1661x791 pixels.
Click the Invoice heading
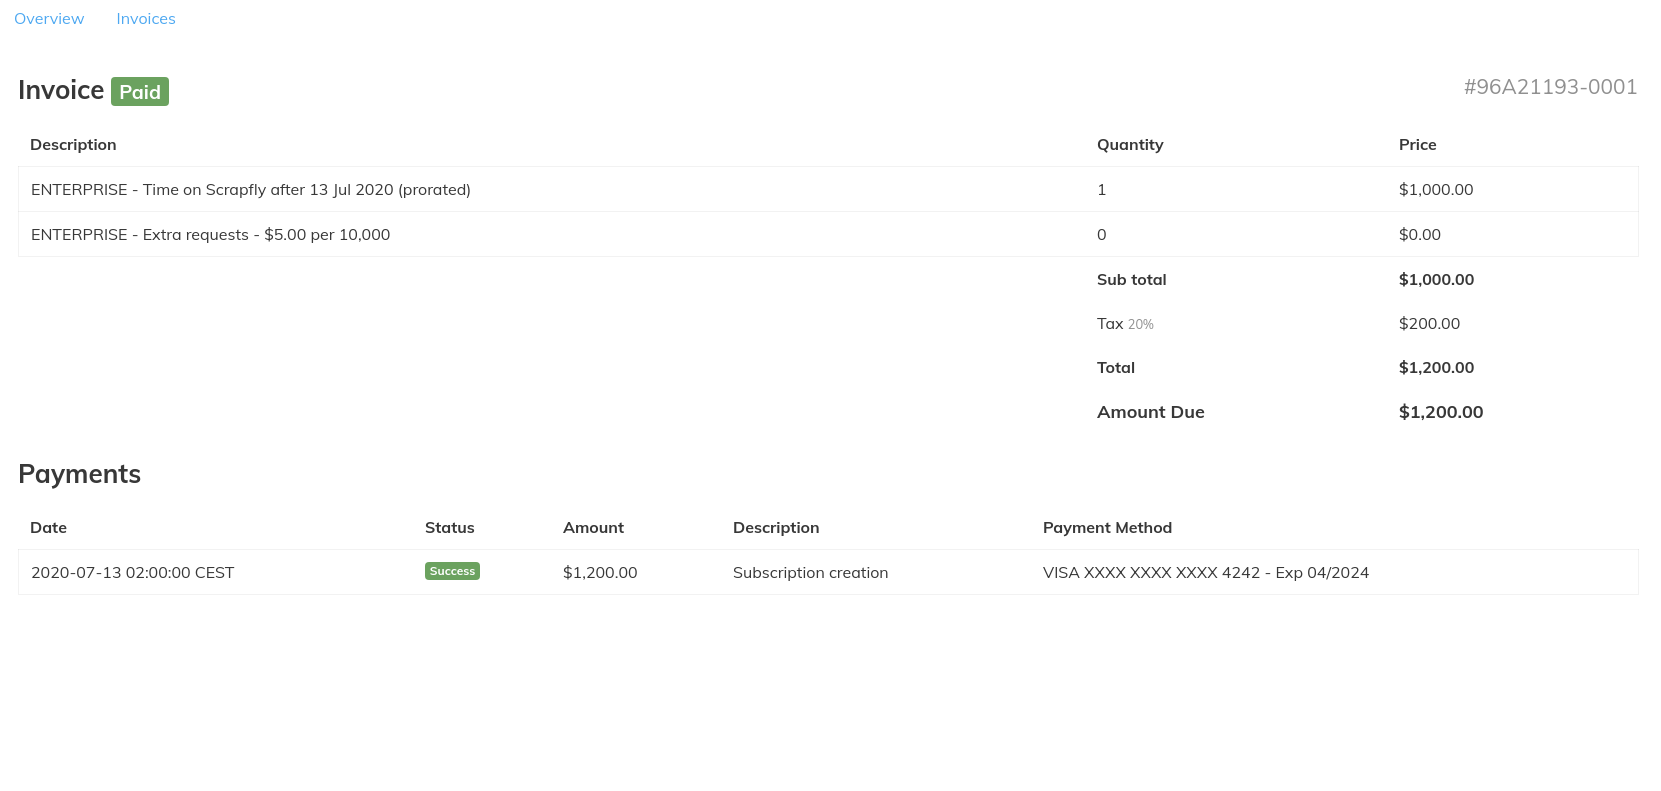point(61,91)
